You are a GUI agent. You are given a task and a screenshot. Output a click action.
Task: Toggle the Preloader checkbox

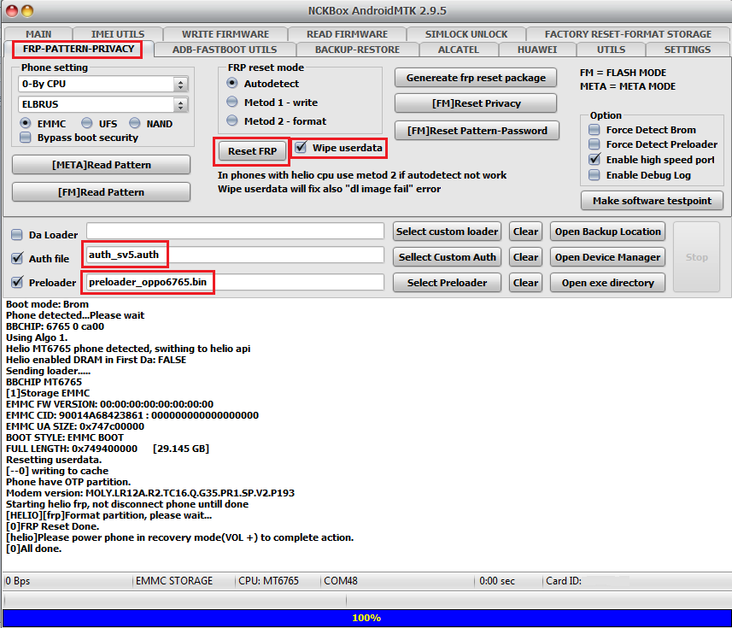pos(17,282)
